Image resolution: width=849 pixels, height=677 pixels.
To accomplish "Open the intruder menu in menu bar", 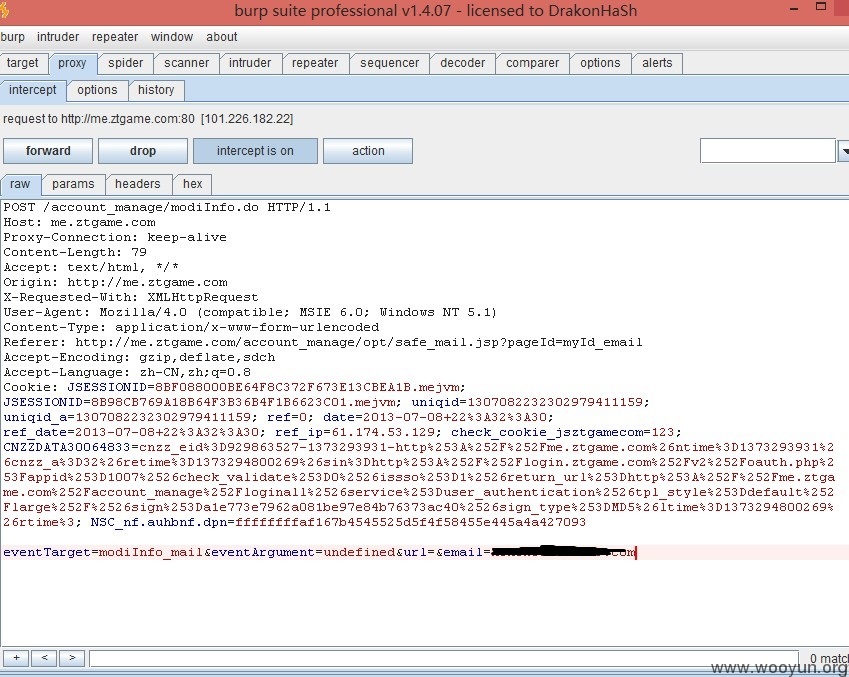I will (58, 37).
